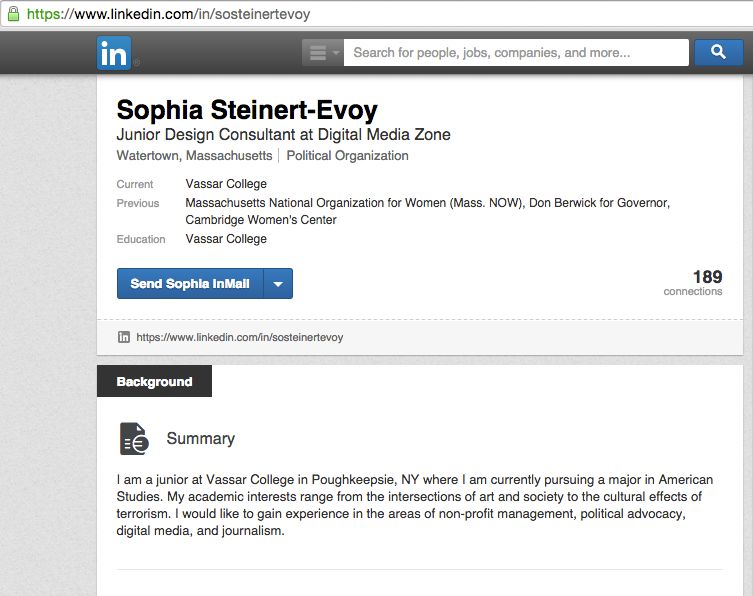
Task: Expand arrow next to Send Sophia InMail
Action: coord(278,284)
